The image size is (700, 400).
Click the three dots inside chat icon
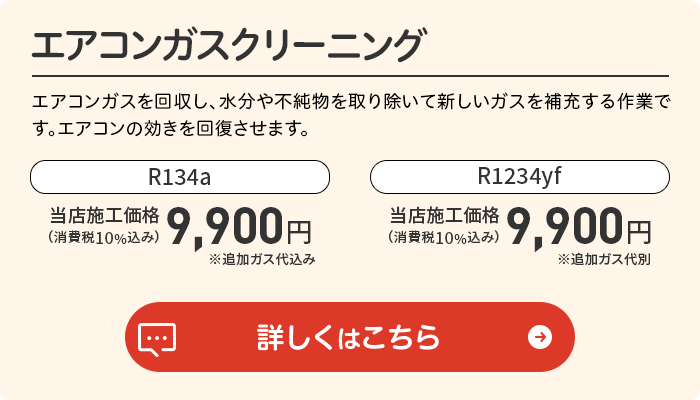(157, 338)
